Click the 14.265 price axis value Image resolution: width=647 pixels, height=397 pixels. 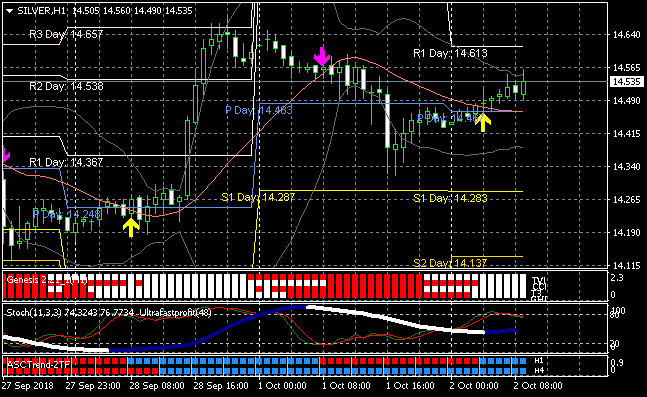point(626,200)
